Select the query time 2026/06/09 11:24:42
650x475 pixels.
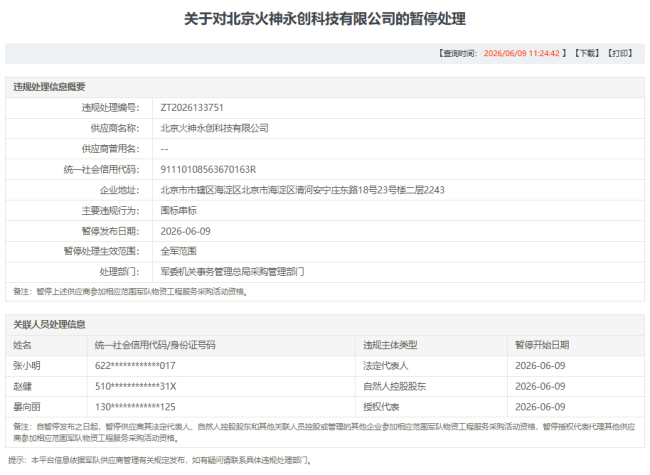521,53
